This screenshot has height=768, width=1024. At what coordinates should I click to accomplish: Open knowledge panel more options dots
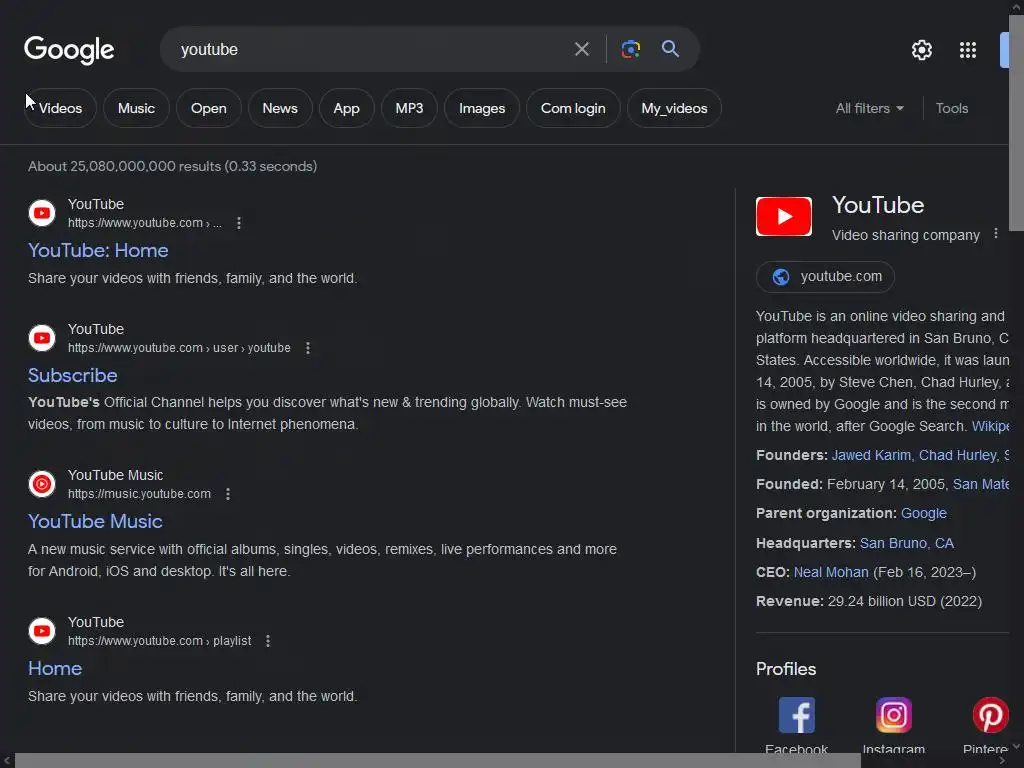[996, 234]
